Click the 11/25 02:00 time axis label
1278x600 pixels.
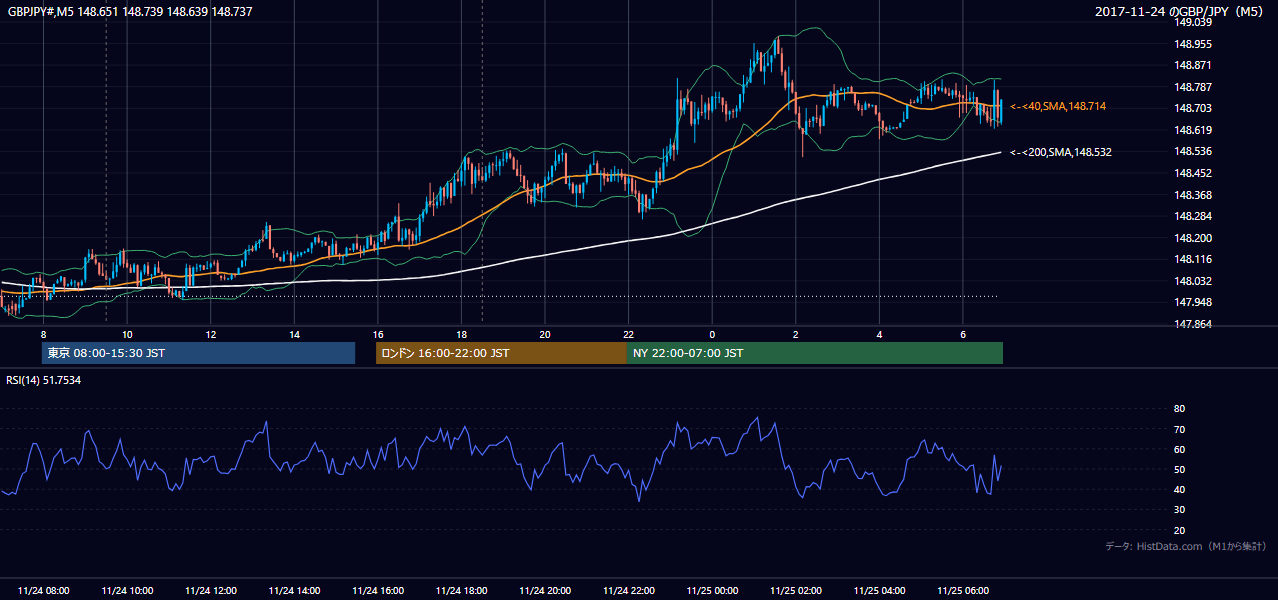pos(795,591)
